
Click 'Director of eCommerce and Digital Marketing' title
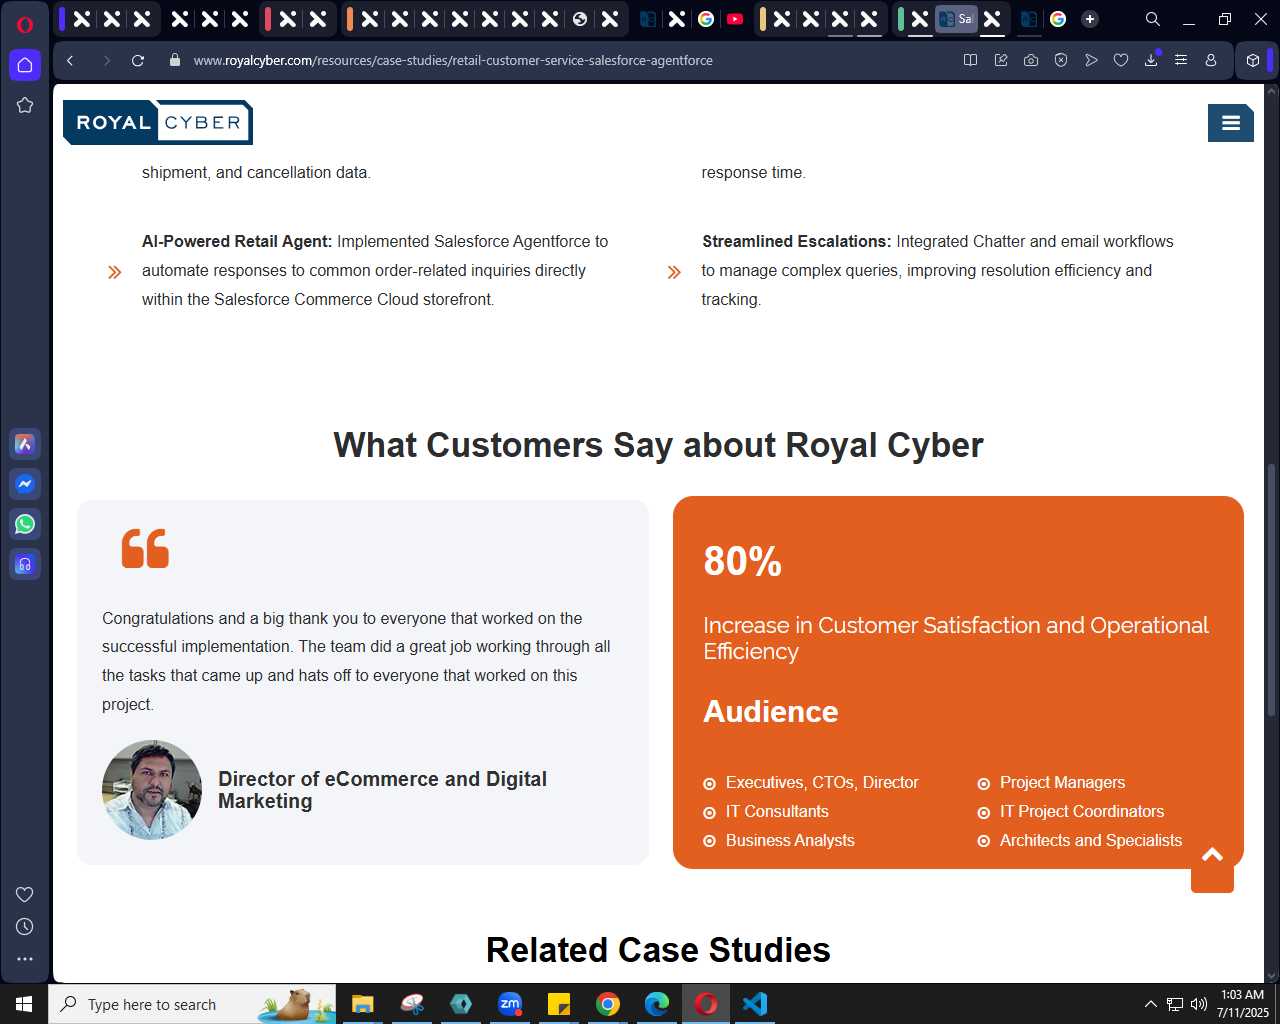[382, 790]
